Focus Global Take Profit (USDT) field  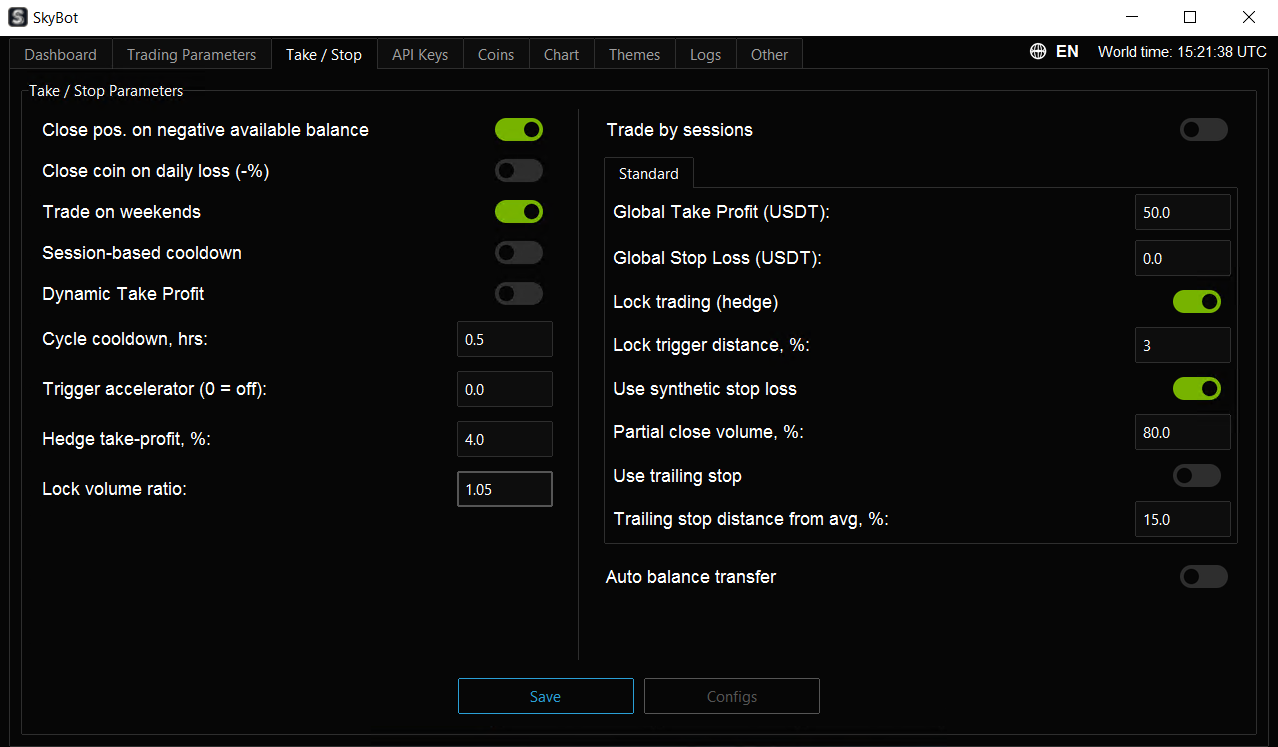point(1183,213)
